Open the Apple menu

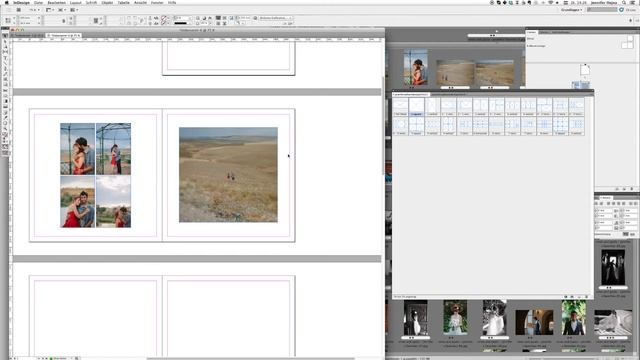click(x=6, y=2)
